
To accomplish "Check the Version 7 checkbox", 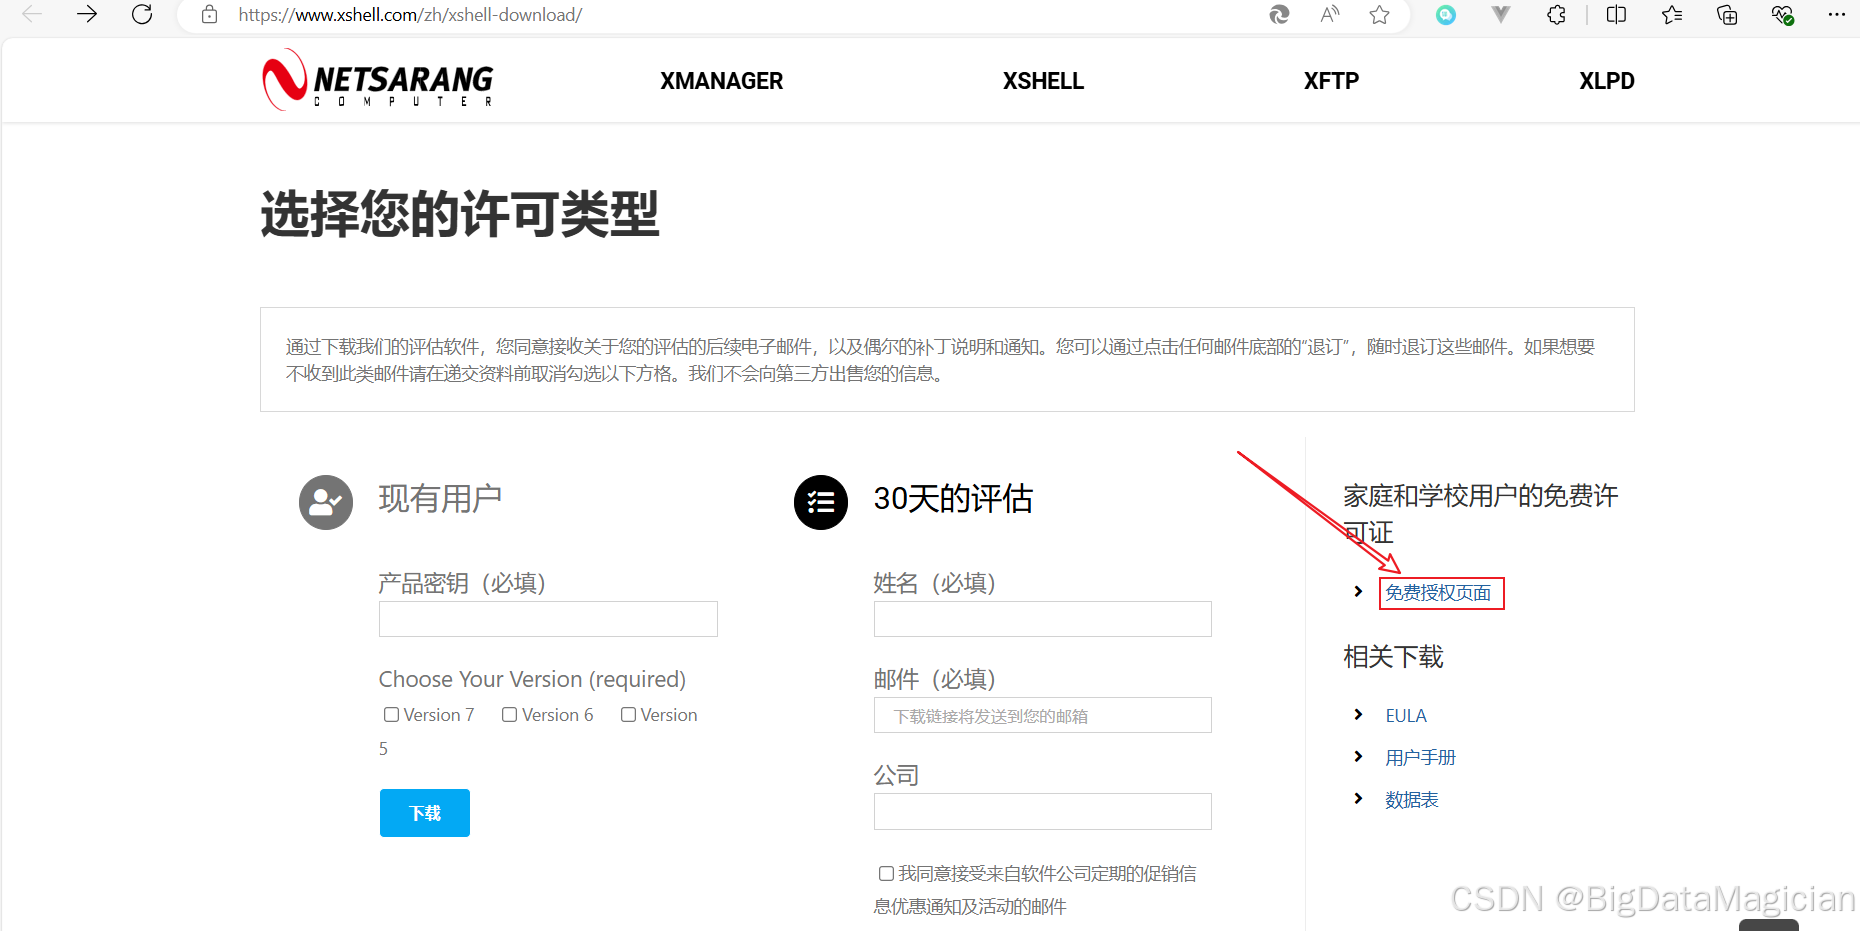I will click(x=392, y=714).
